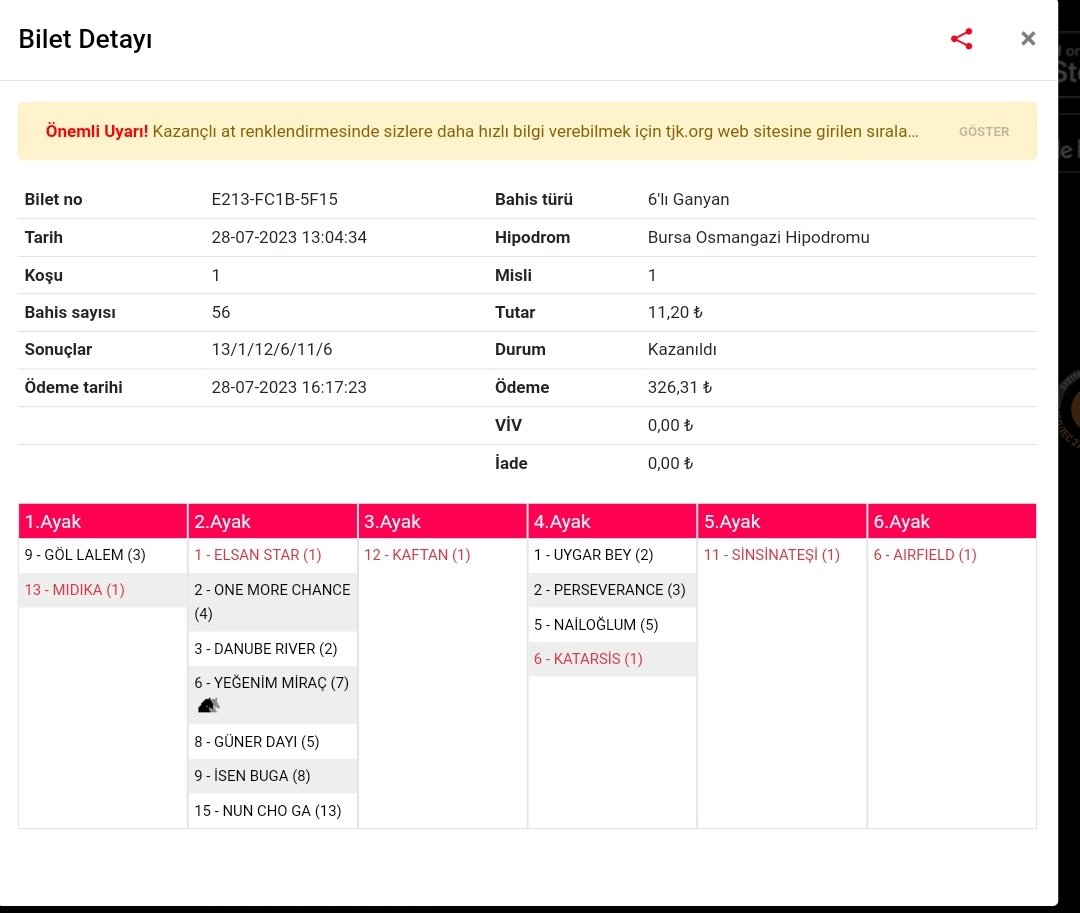This screenshot has width=1080, height=913.
Task: Select 1 - ELSAN STAR (1)
Action: (258, 555)
